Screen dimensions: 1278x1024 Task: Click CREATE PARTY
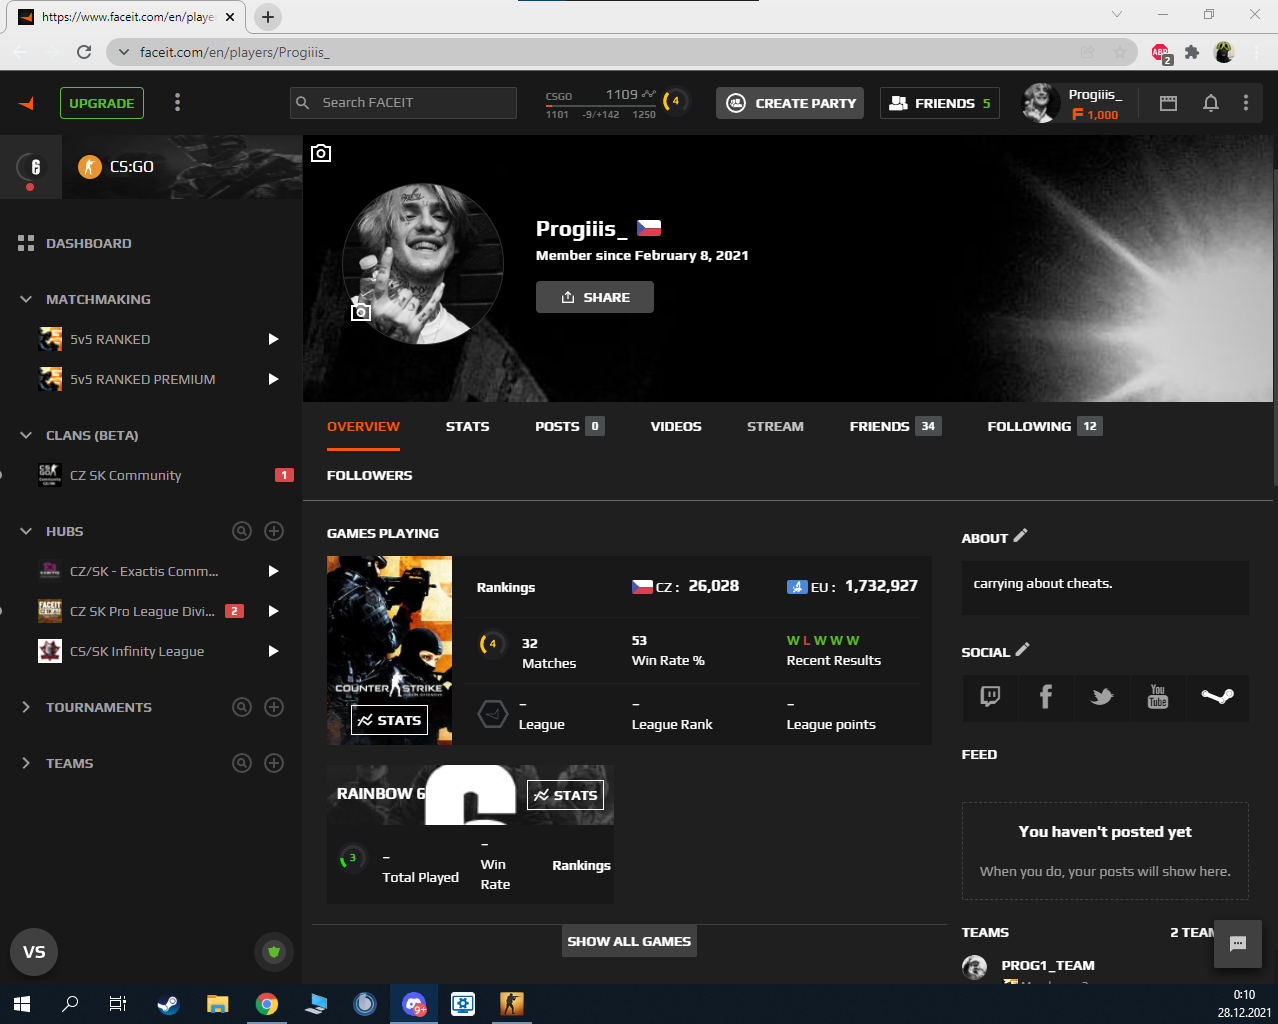(790, 103)
